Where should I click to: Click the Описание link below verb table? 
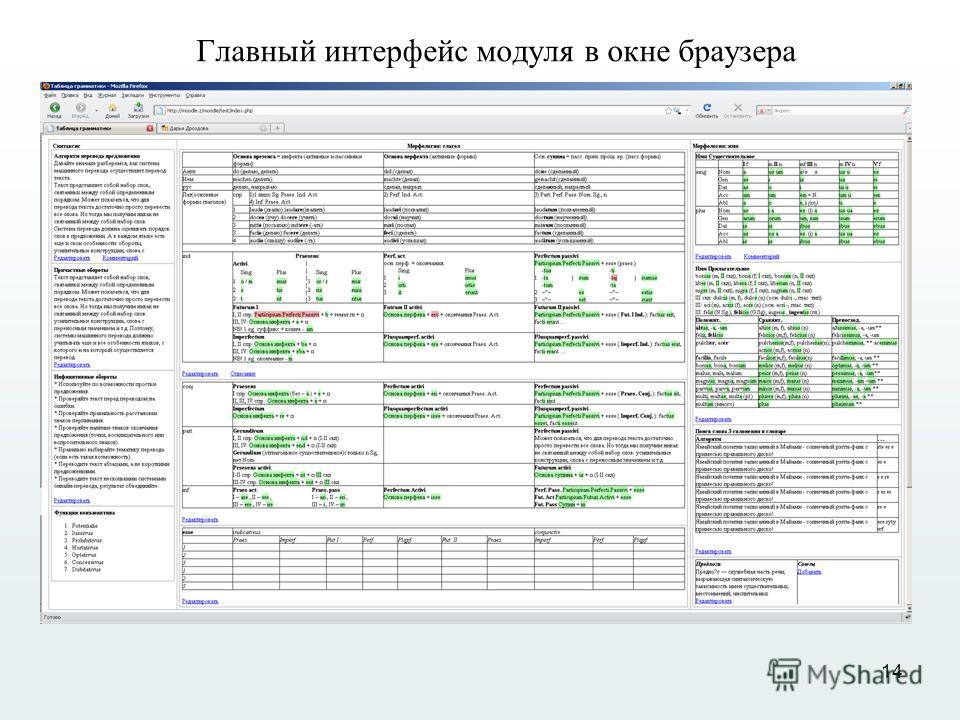coord(243,373)
